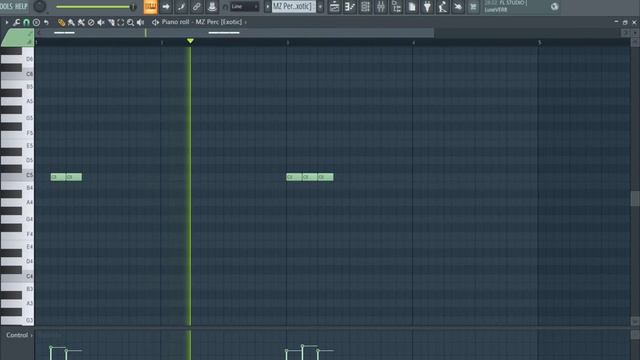Toggle the orange countdown-before-recording button
Screen dimensions: 640x360
coord(151,7)
